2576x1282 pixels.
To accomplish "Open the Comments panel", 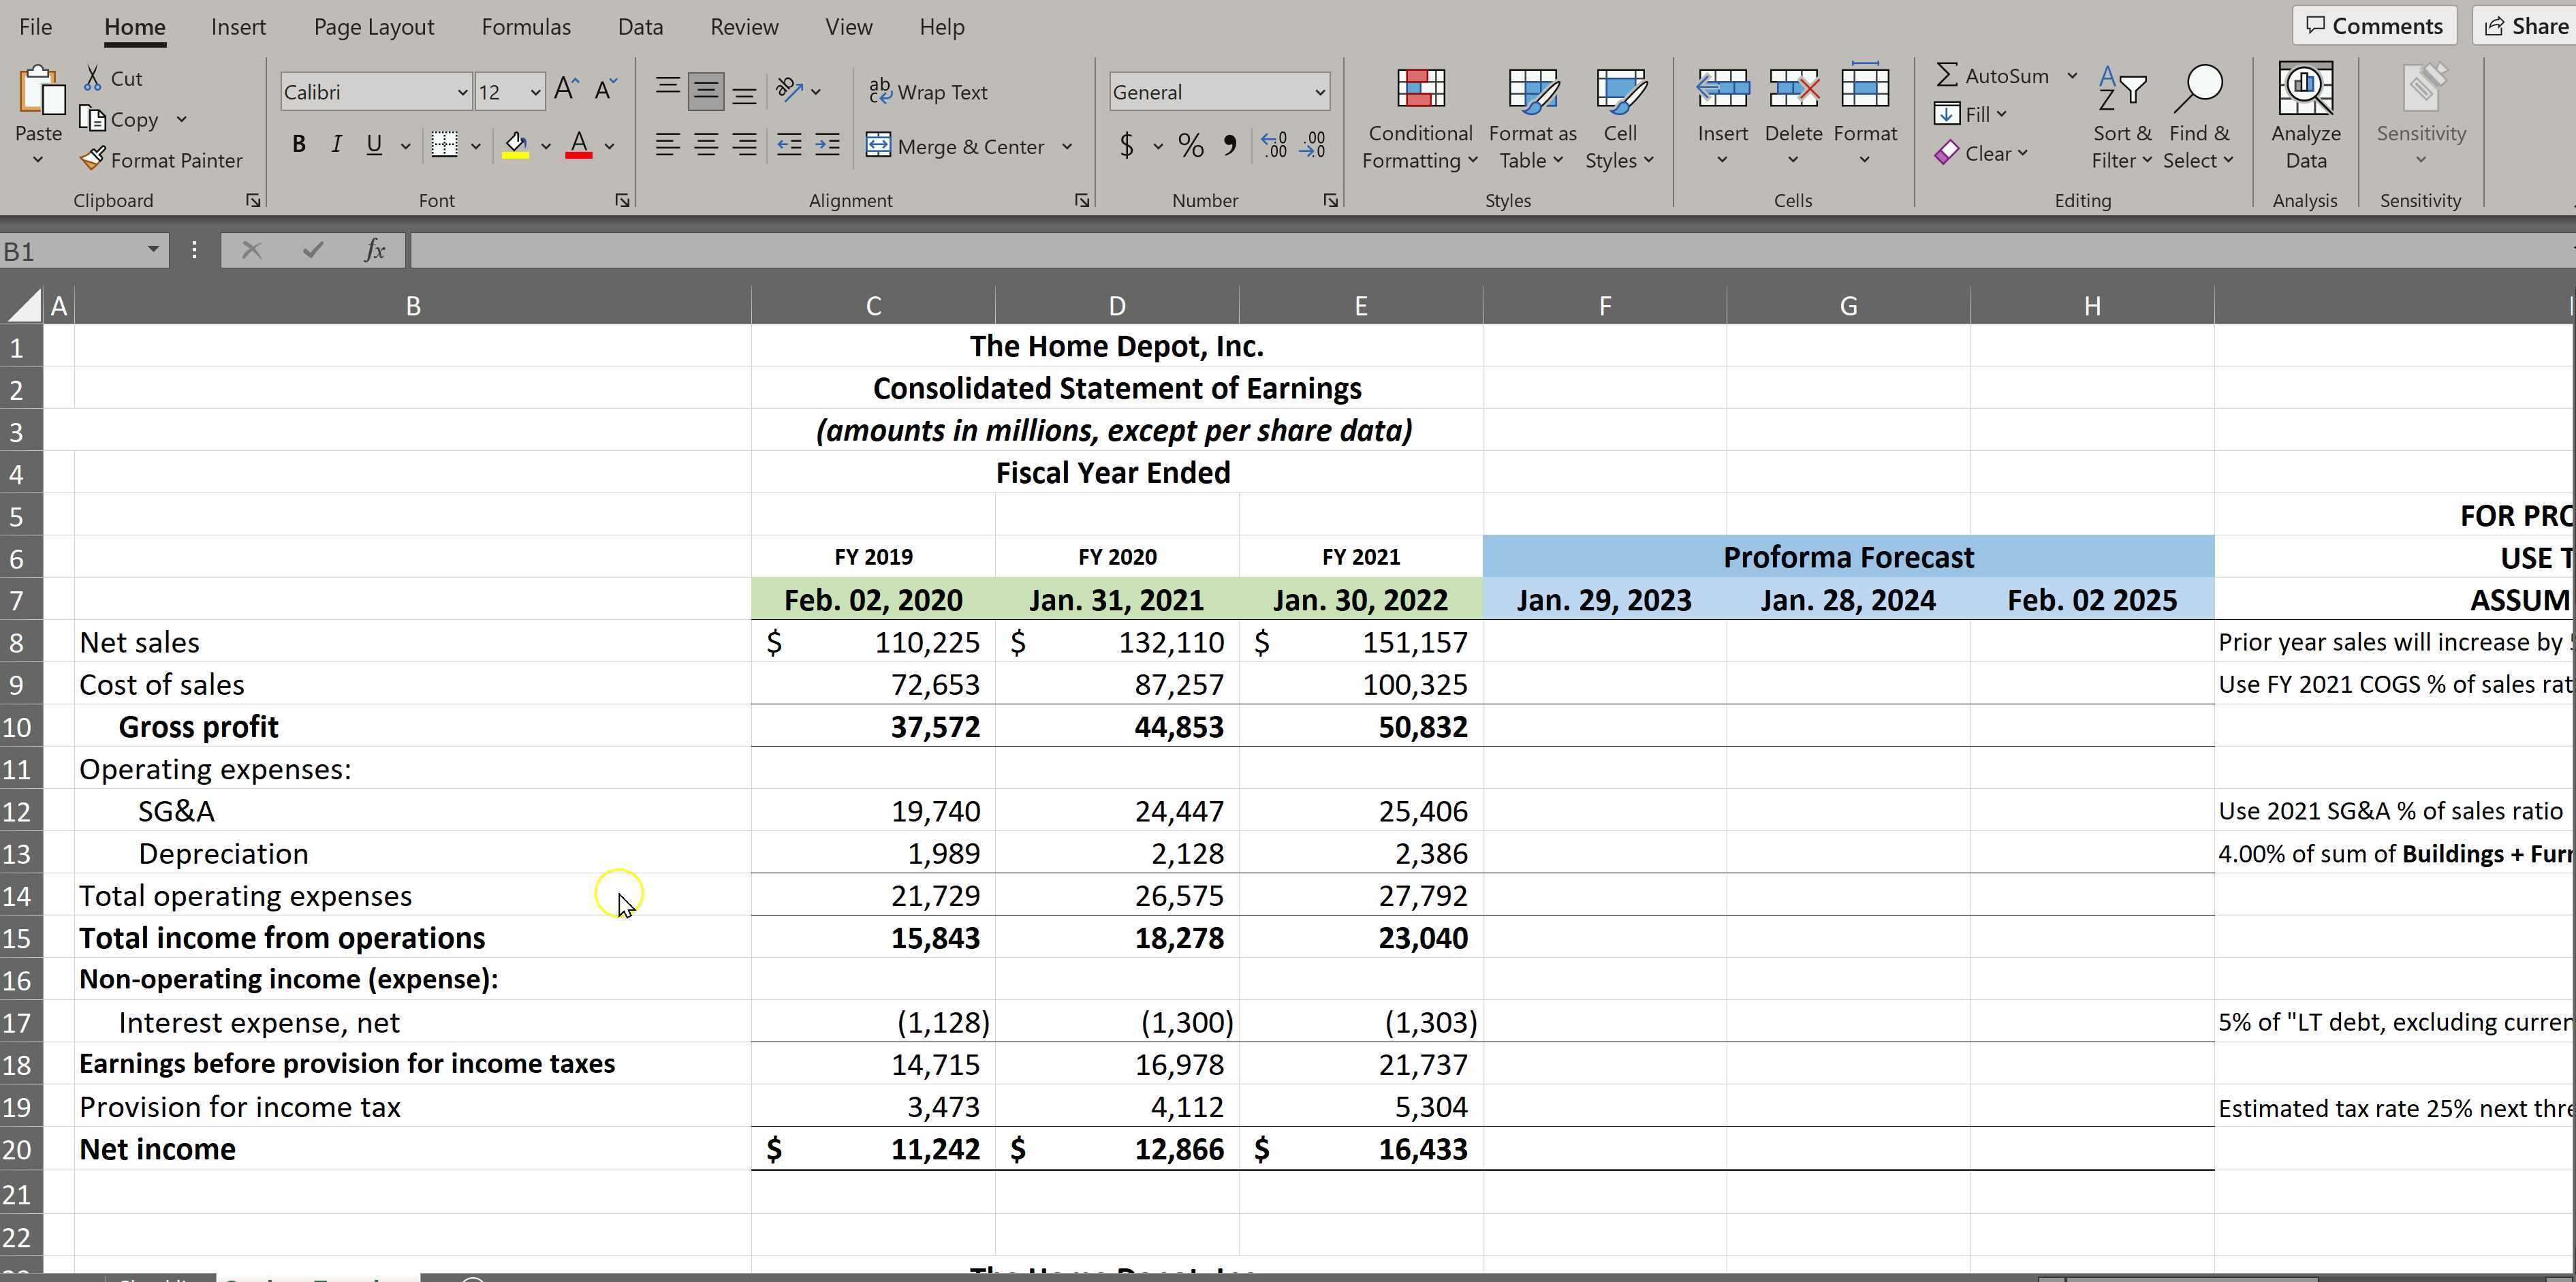I will (x=2374, y=25).
